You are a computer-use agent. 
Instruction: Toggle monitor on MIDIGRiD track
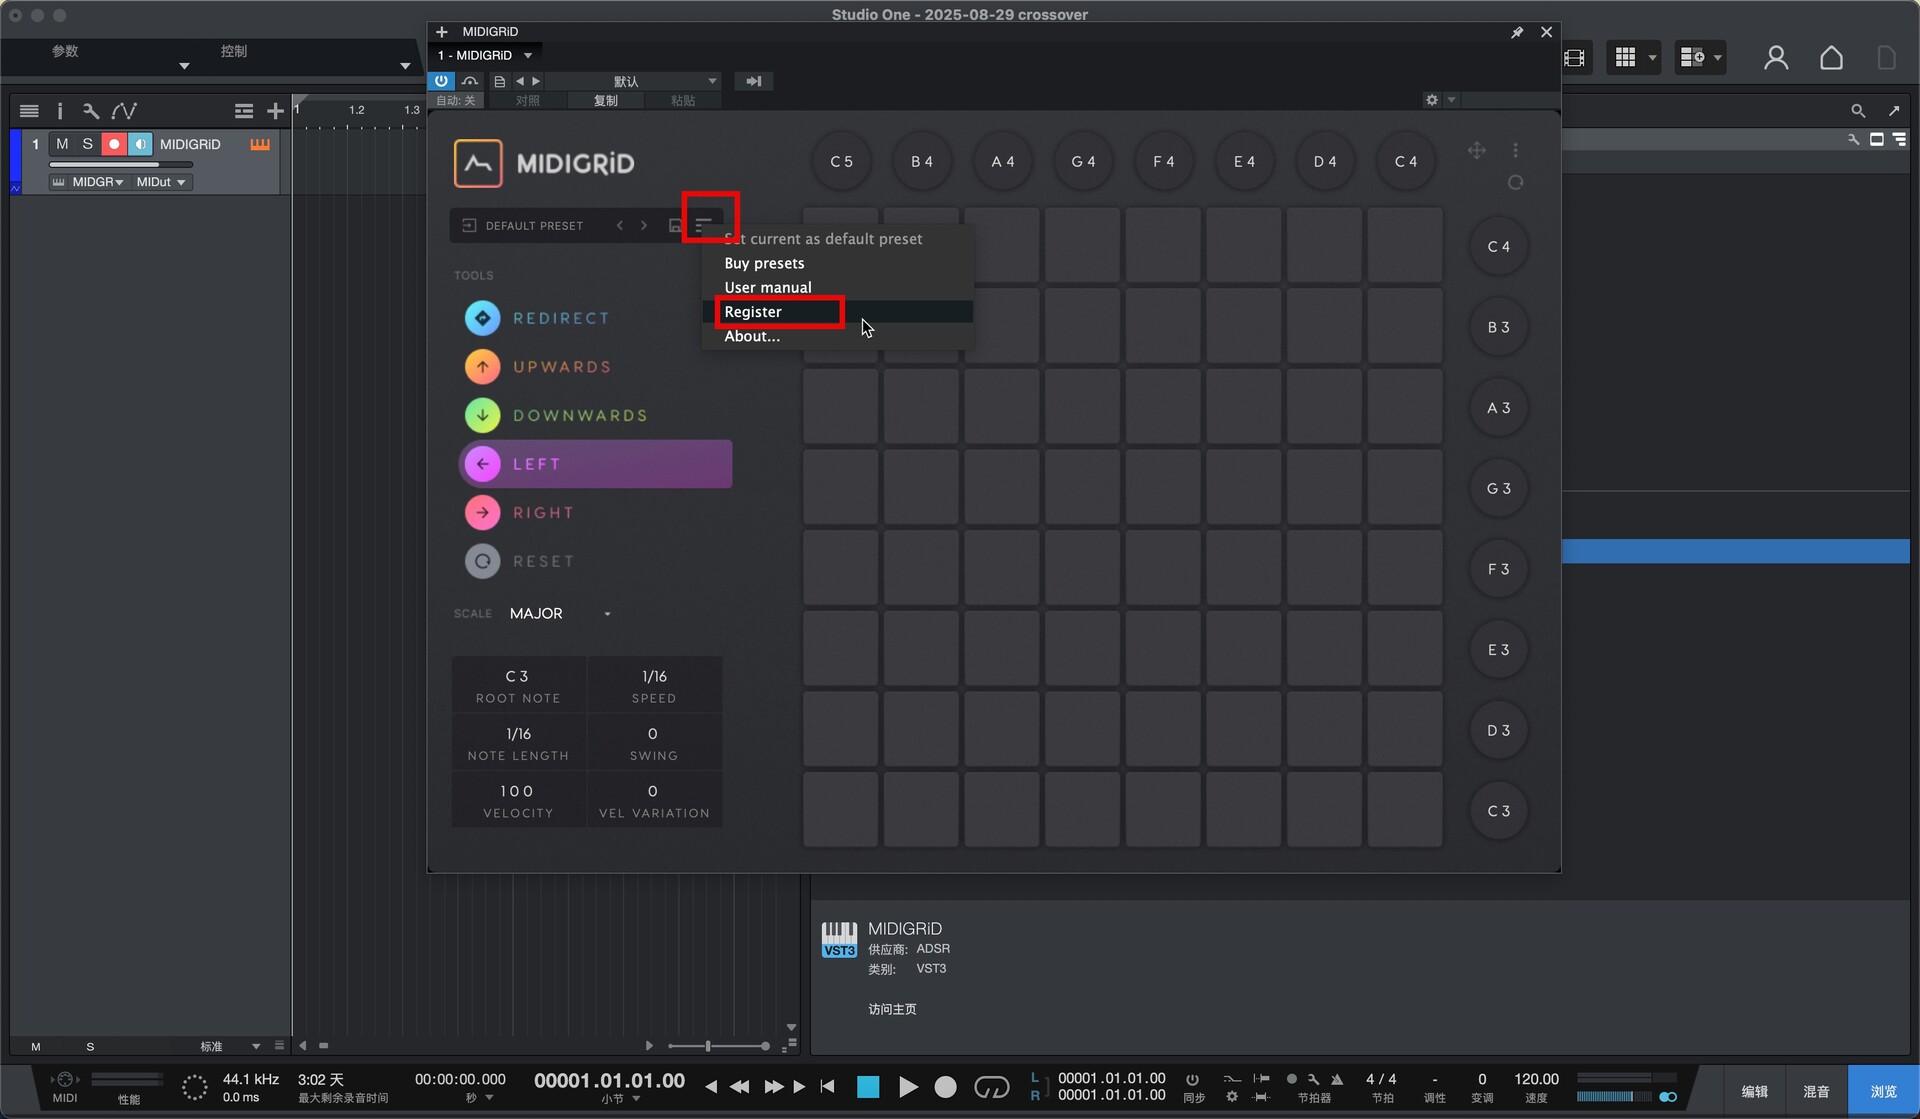(x=140, y=144)
